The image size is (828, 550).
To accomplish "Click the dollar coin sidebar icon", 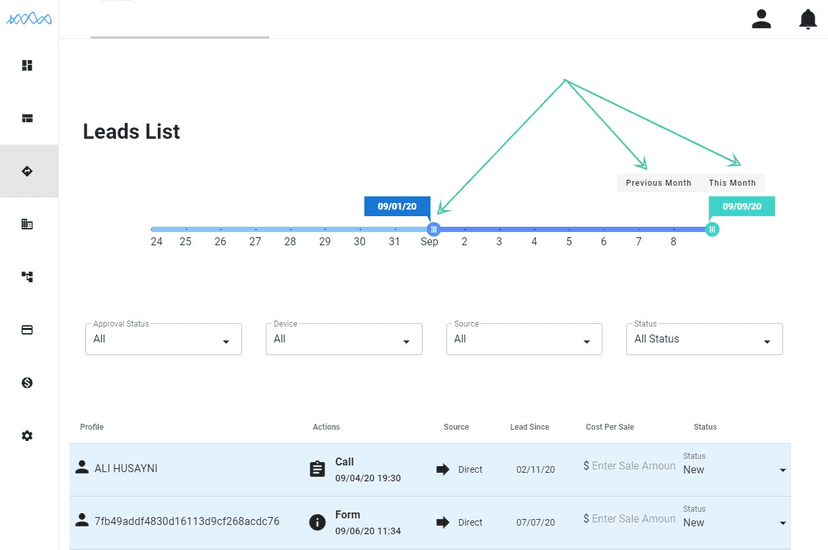I will point(27,383).
